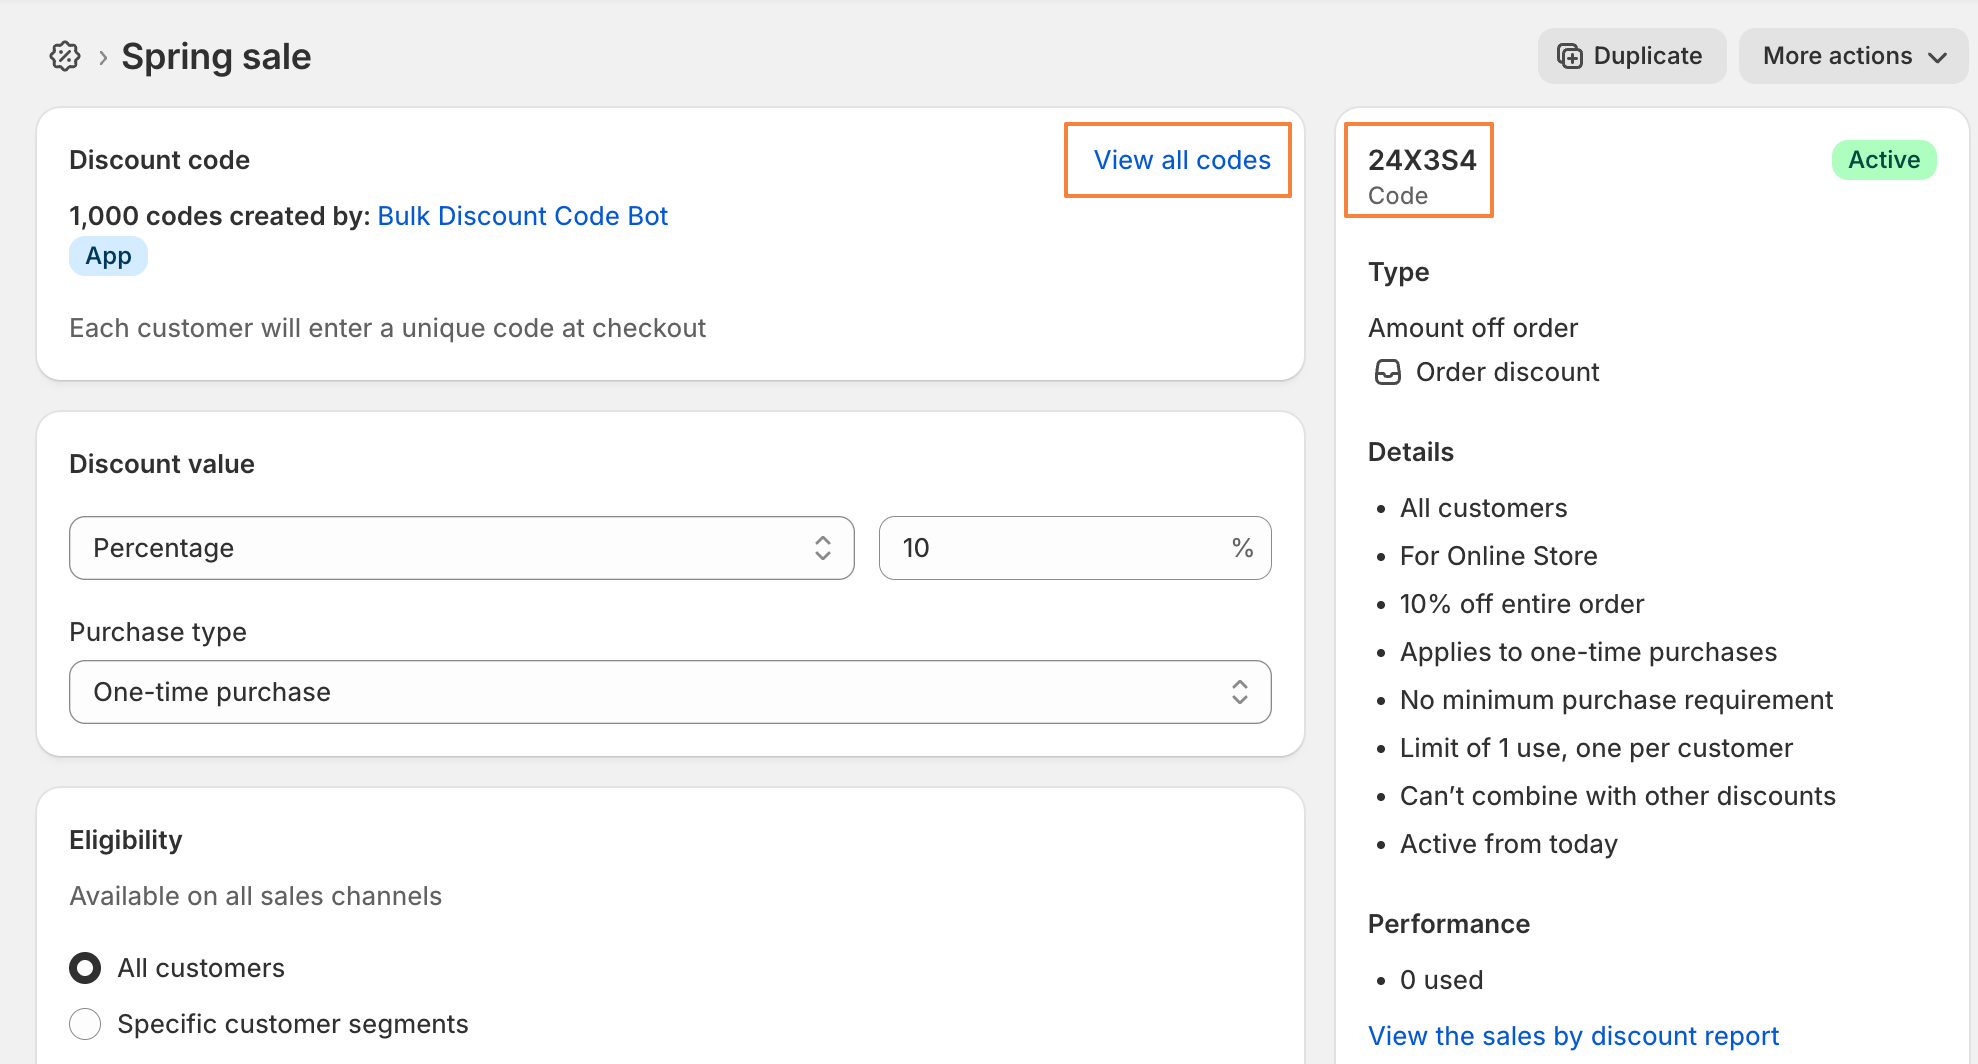Click the 24X3S4 code title
This screenshot has height=1064, width=1978.
point(1421,160)
